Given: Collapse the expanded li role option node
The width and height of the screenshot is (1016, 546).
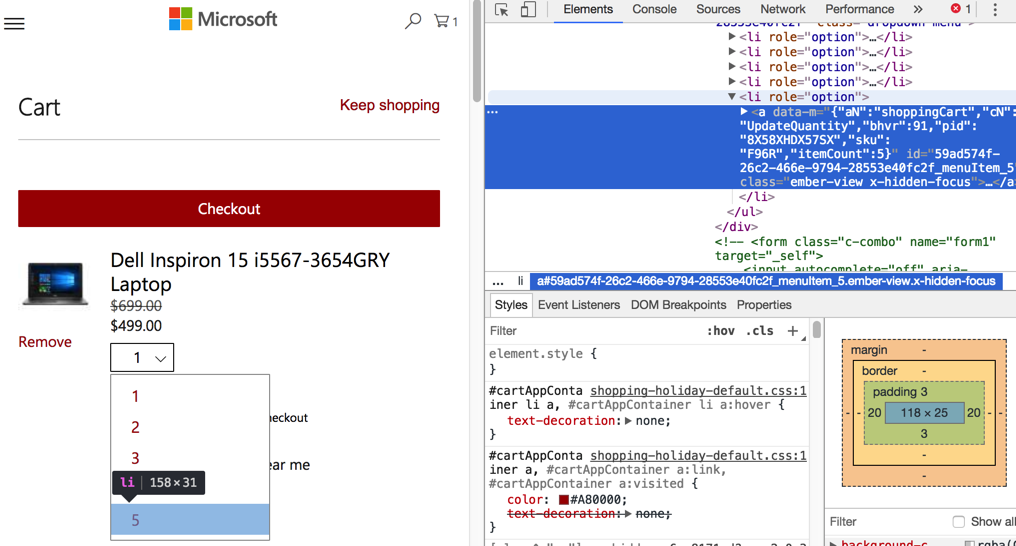Looking at the screenshot, I should [x=732, y=97].
